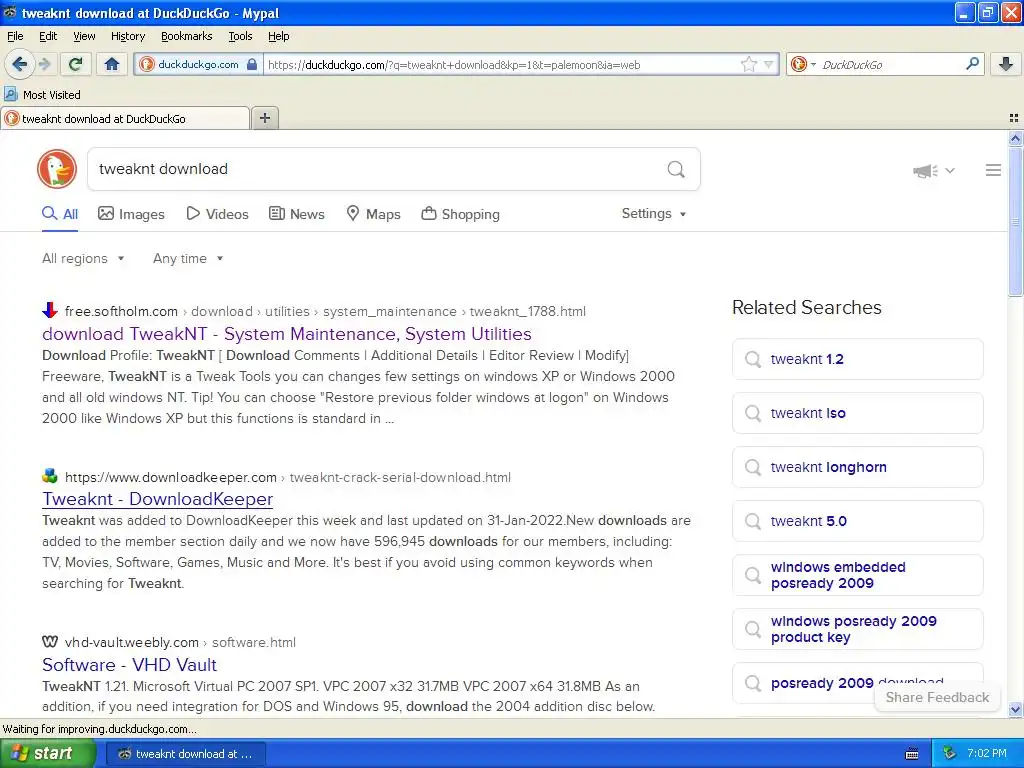Click the search magnifier in browser search box
The image size is (1024, 768).
click(972, 64)
